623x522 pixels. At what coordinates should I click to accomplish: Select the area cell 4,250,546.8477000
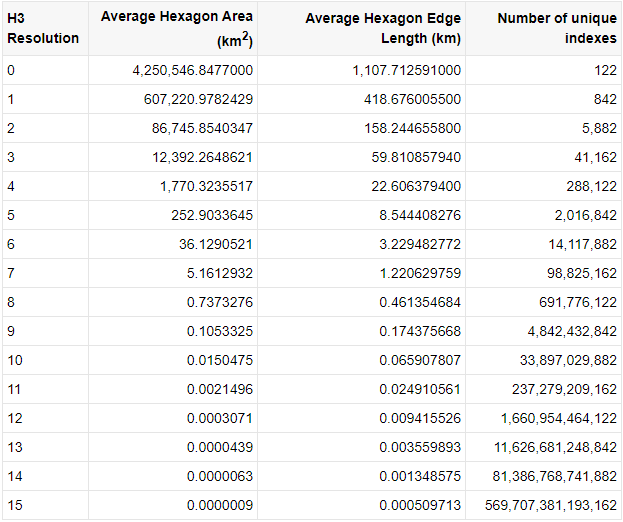193,71
